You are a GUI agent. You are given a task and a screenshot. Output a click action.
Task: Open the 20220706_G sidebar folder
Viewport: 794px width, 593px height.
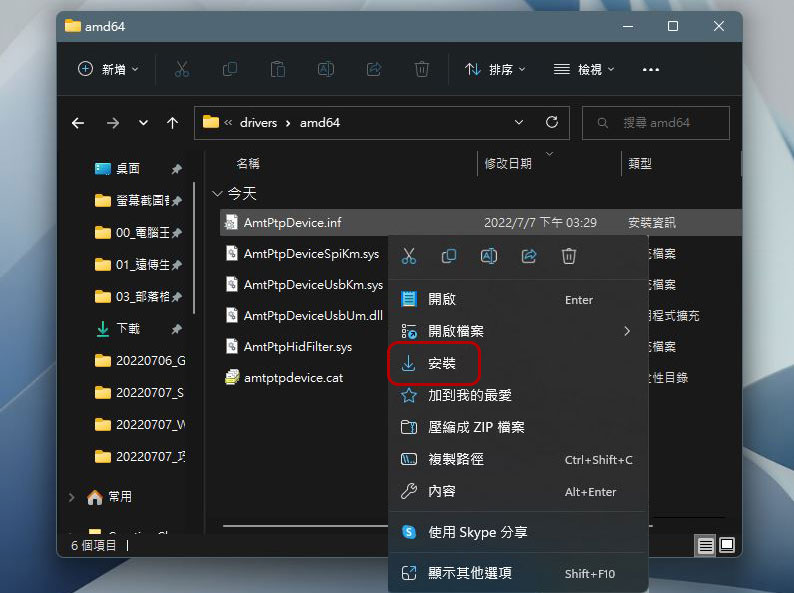click(139, 361)
